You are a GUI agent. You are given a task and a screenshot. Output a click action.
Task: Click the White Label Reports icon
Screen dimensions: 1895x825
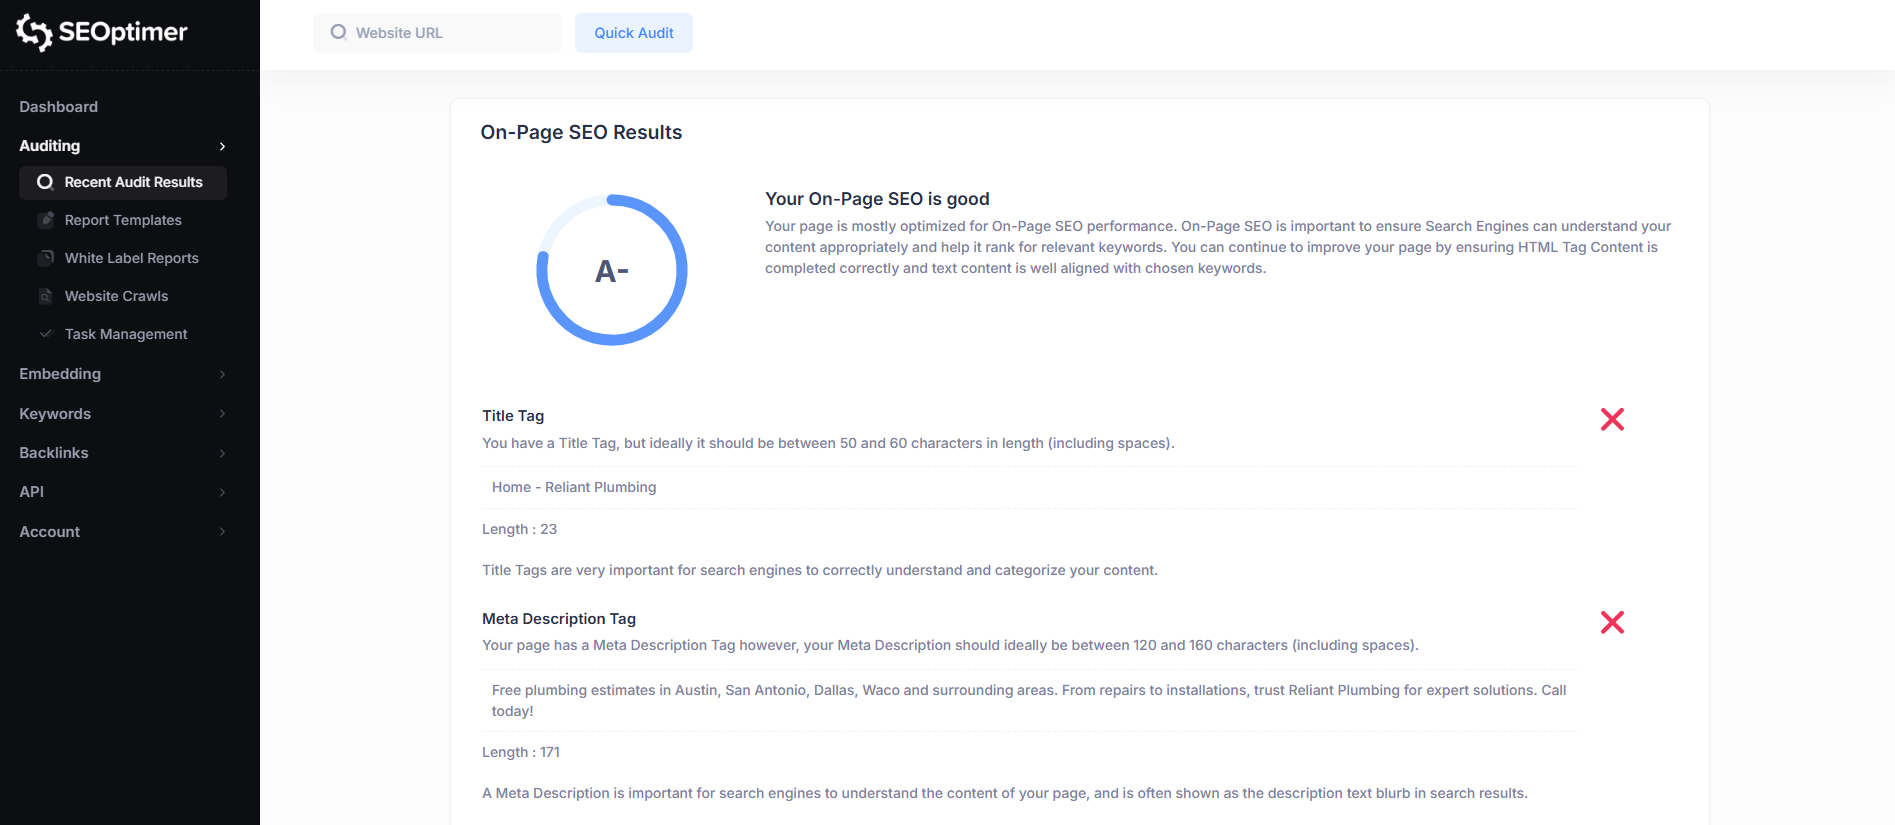pyautogui.click(x=46, y=258)
